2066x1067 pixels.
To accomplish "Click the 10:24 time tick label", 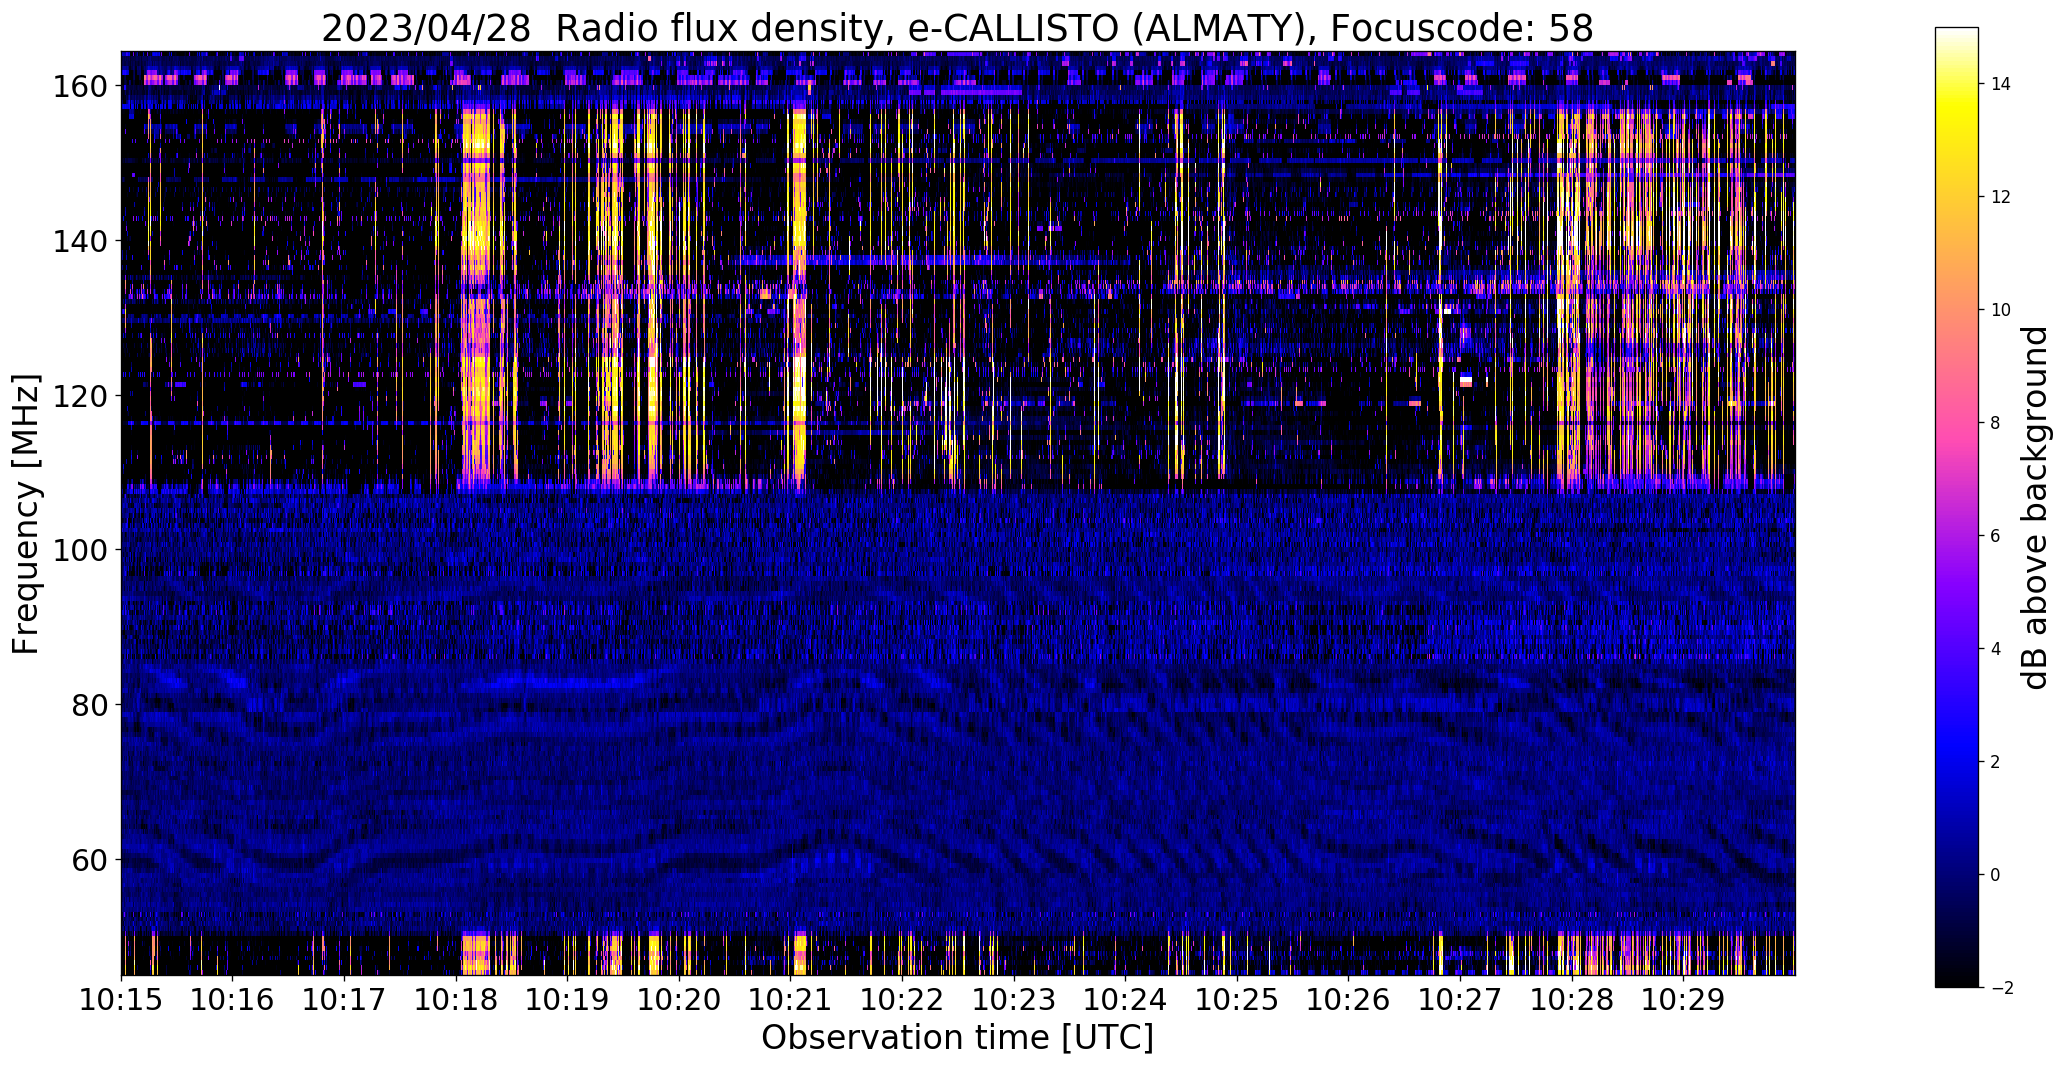I will point(1126,999).
